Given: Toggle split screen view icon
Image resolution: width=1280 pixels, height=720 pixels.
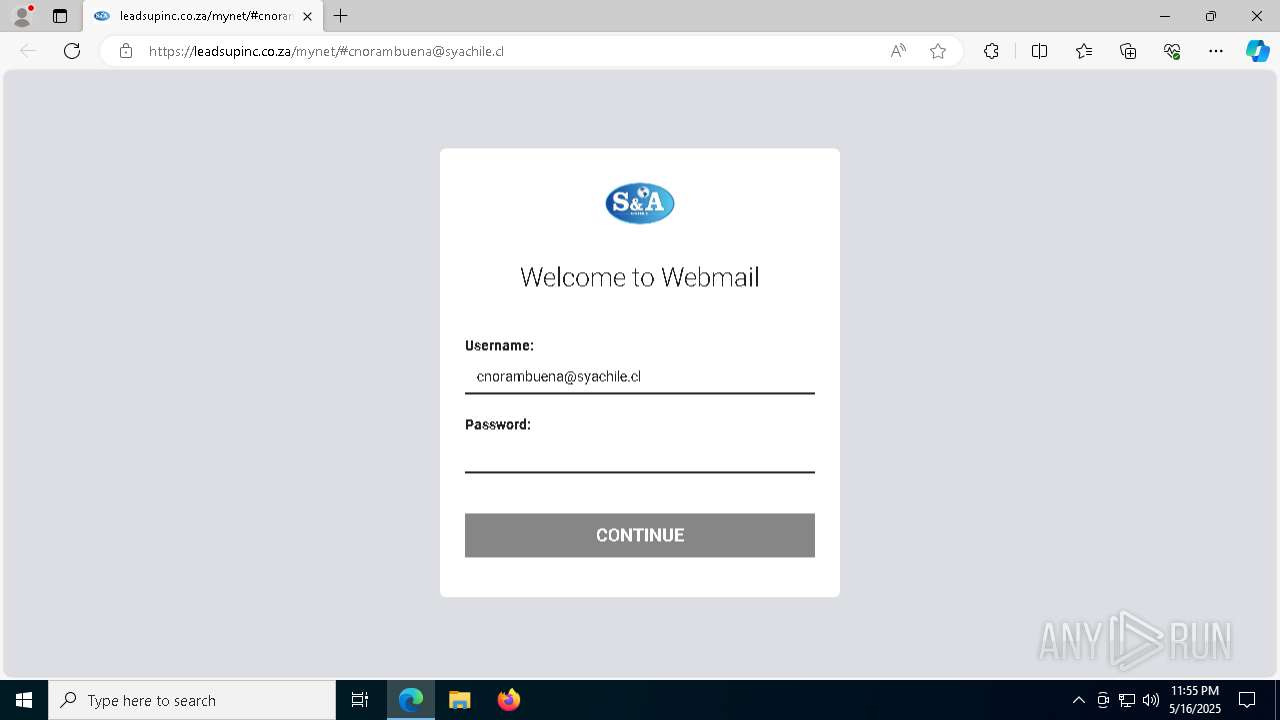Looking at the screenshot, I should [1039, 51].
